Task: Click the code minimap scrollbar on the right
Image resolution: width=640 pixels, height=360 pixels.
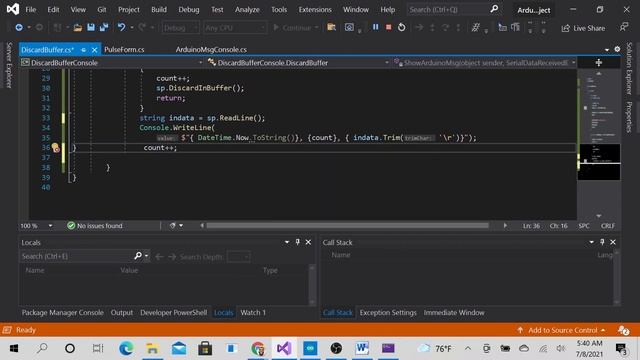Action: point(599,144)
